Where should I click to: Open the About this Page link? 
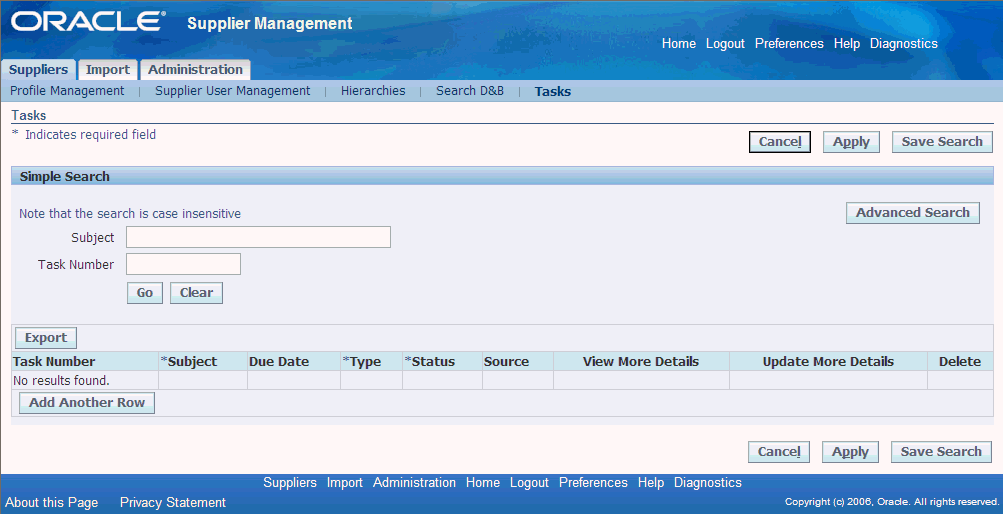click(x=52, y=502)
